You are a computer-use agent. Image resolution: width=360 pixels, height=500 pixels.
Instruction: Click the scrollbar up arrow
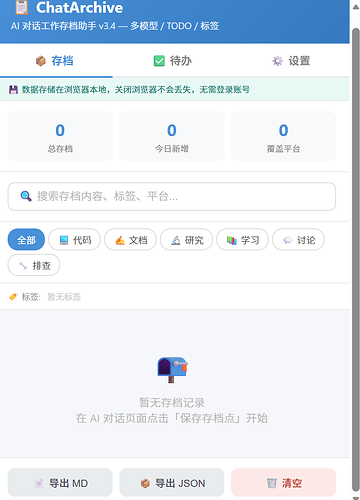356,7
